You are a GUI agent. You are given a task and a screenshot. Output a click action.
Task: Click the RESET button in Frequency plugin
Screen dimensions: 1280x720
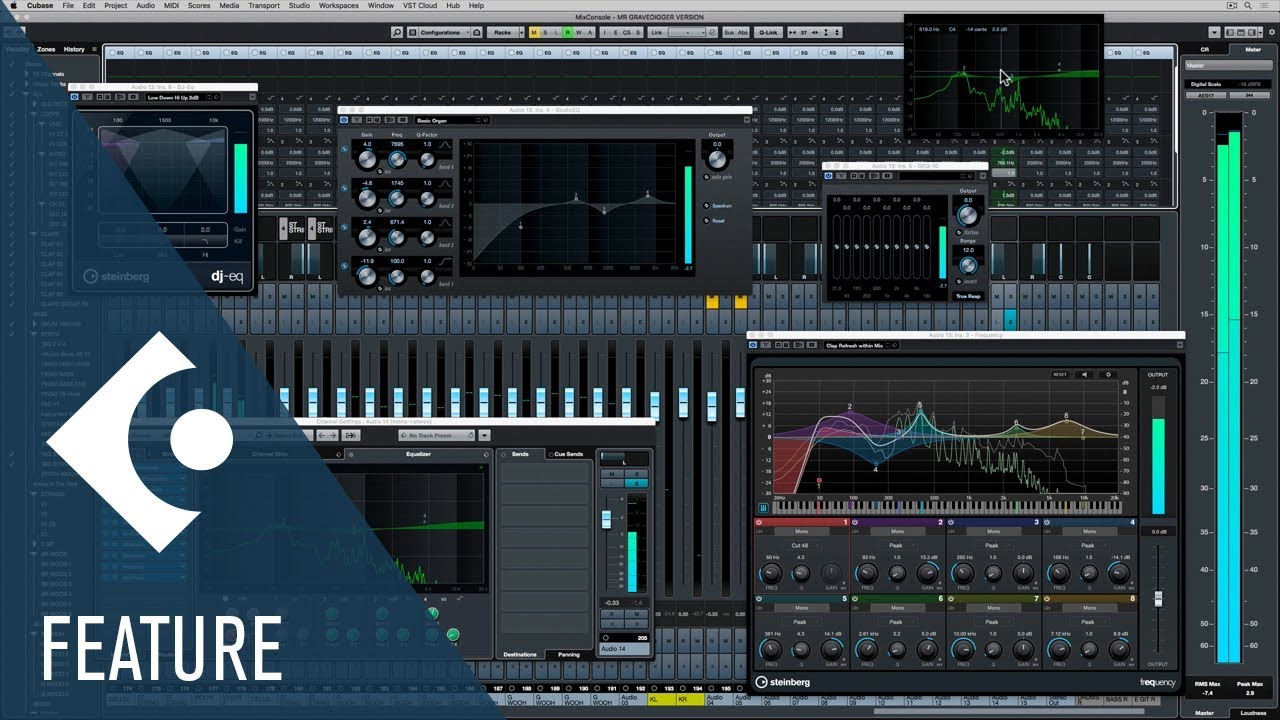tap(1060, 374)
